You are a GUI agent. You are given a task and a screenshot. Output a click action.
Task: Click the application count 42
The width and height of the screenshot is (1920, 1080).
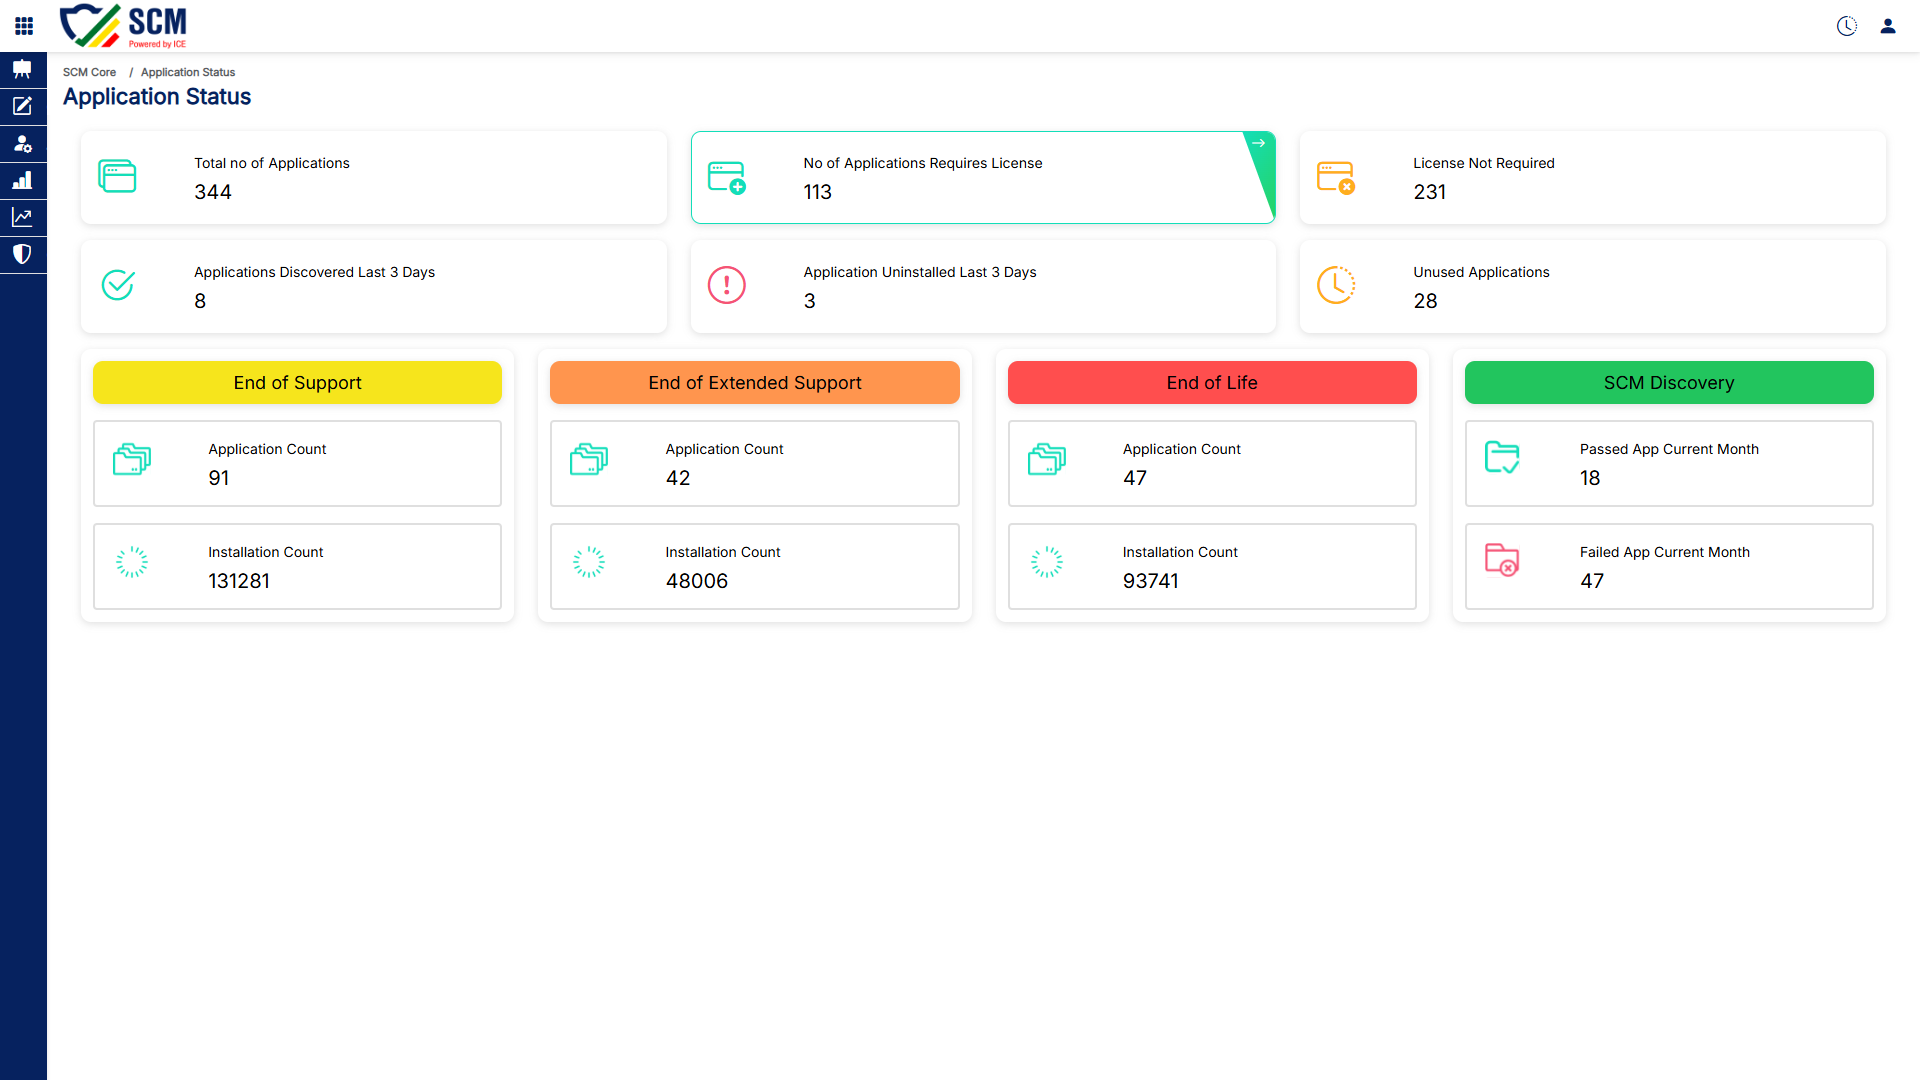[x=678, y=478]
